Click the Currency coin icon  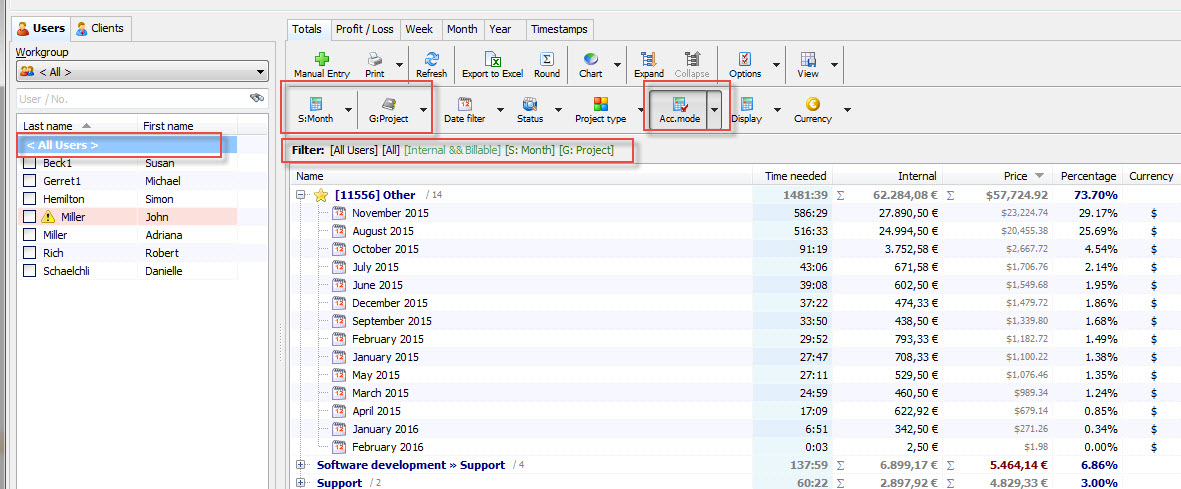(812, 105)
